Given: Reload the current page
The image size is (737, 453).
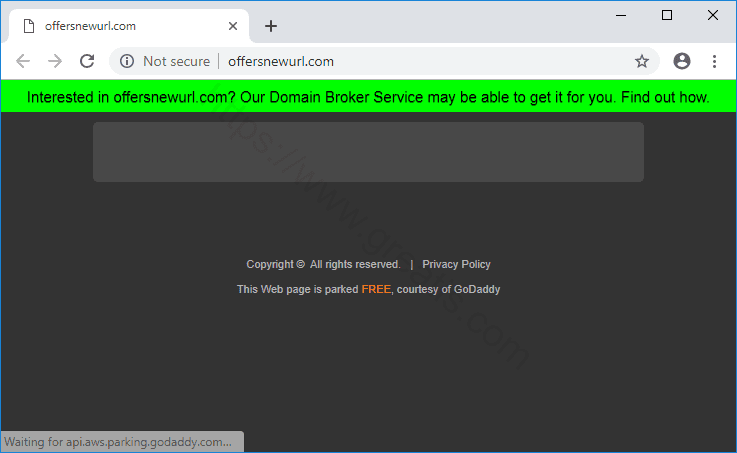Looking at the screenshot, I should pyautogui.click(x=87, y=61).
